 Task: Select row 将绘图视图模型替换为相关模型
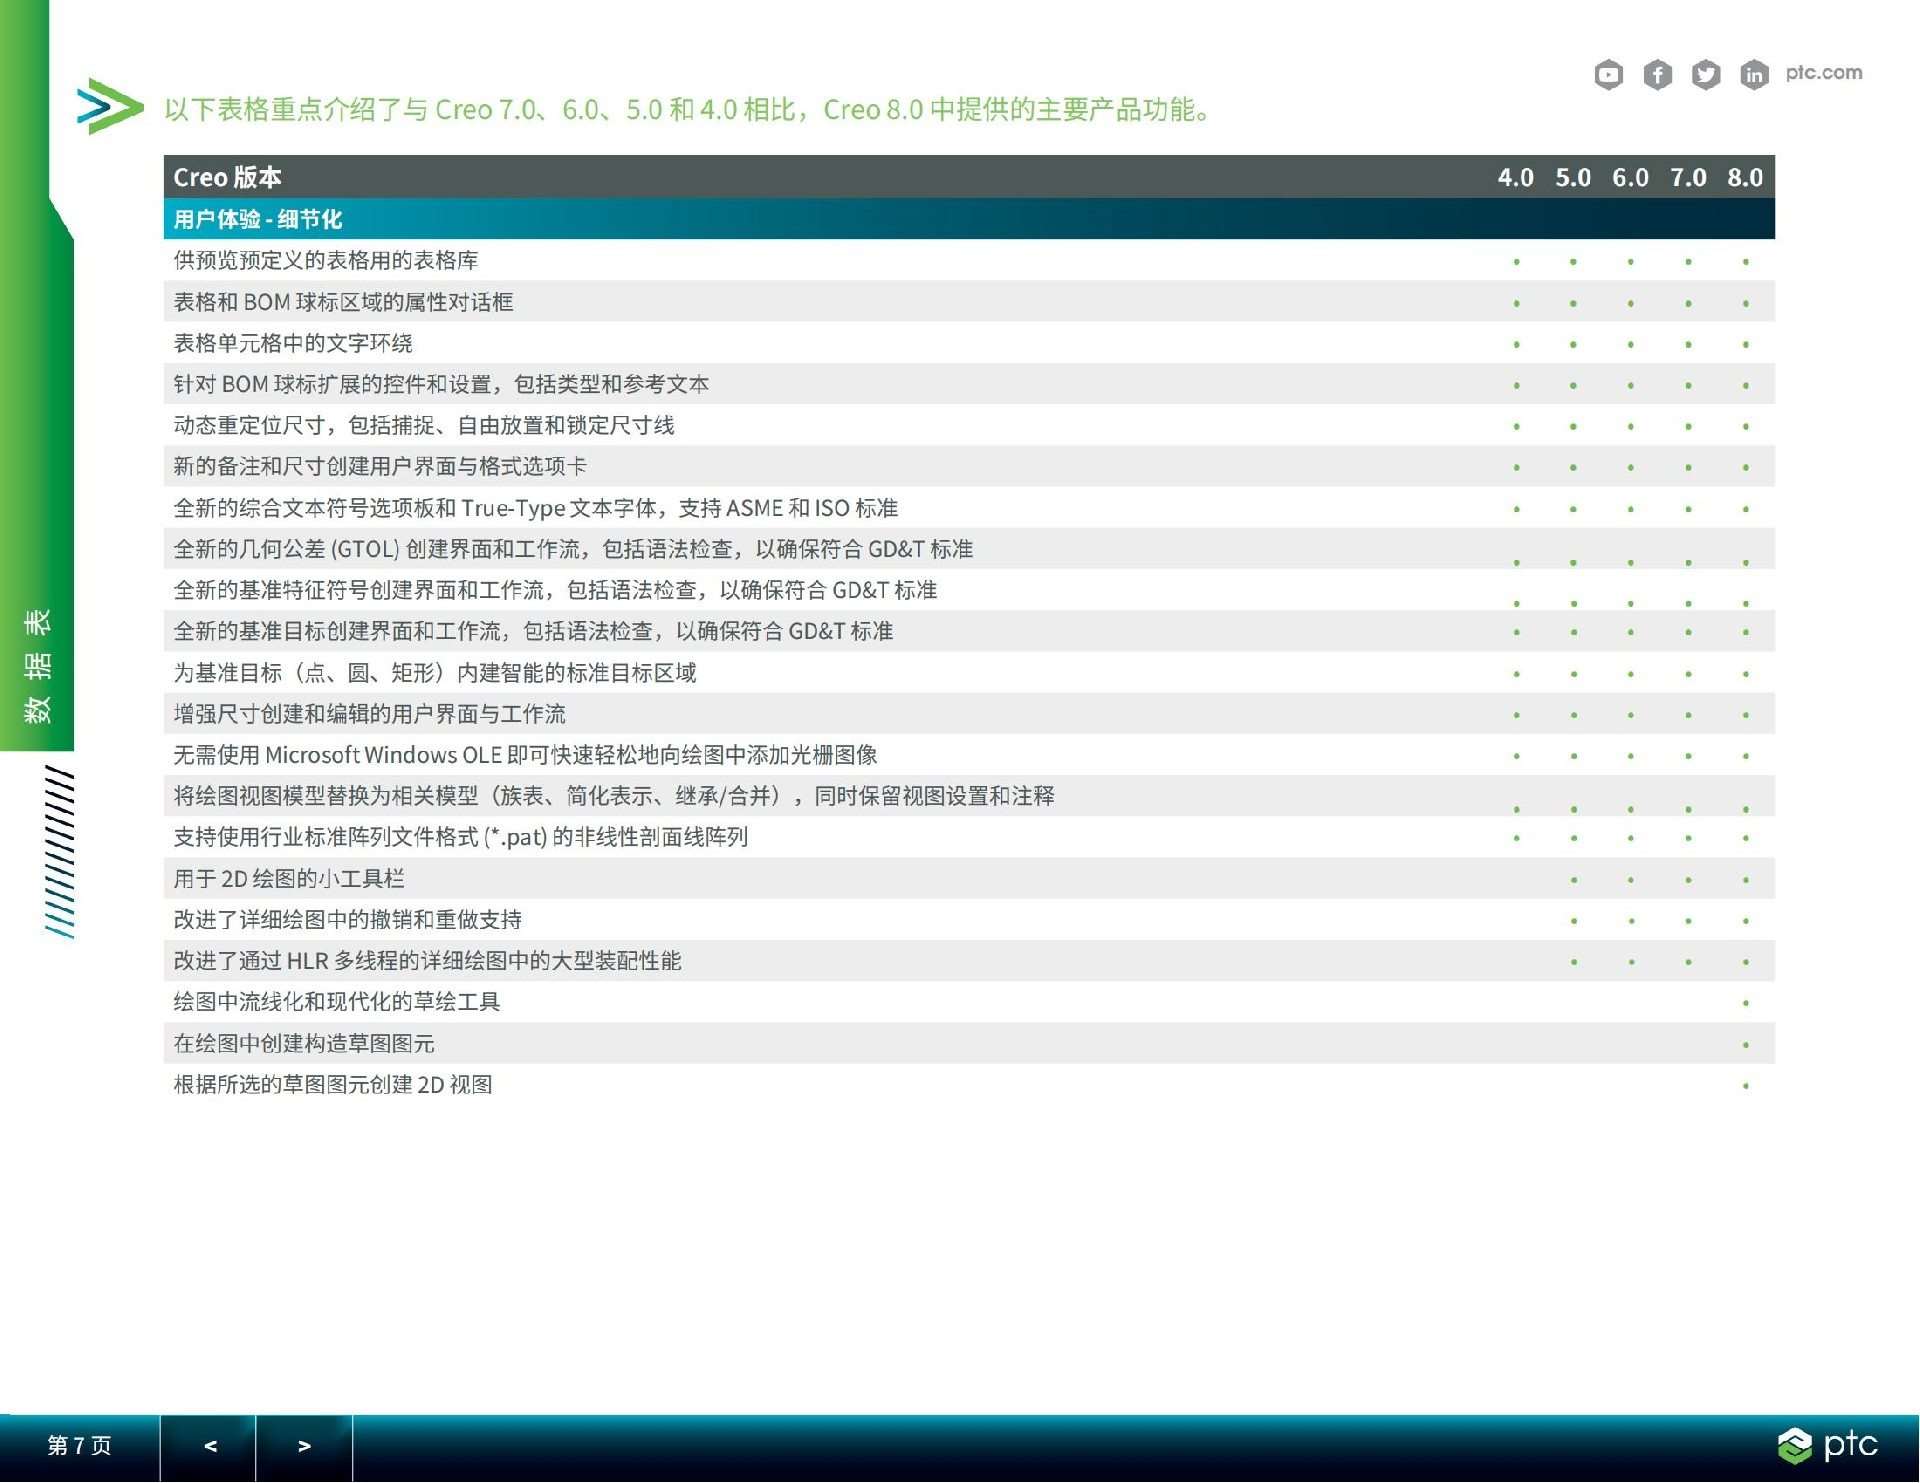(969, 796)
